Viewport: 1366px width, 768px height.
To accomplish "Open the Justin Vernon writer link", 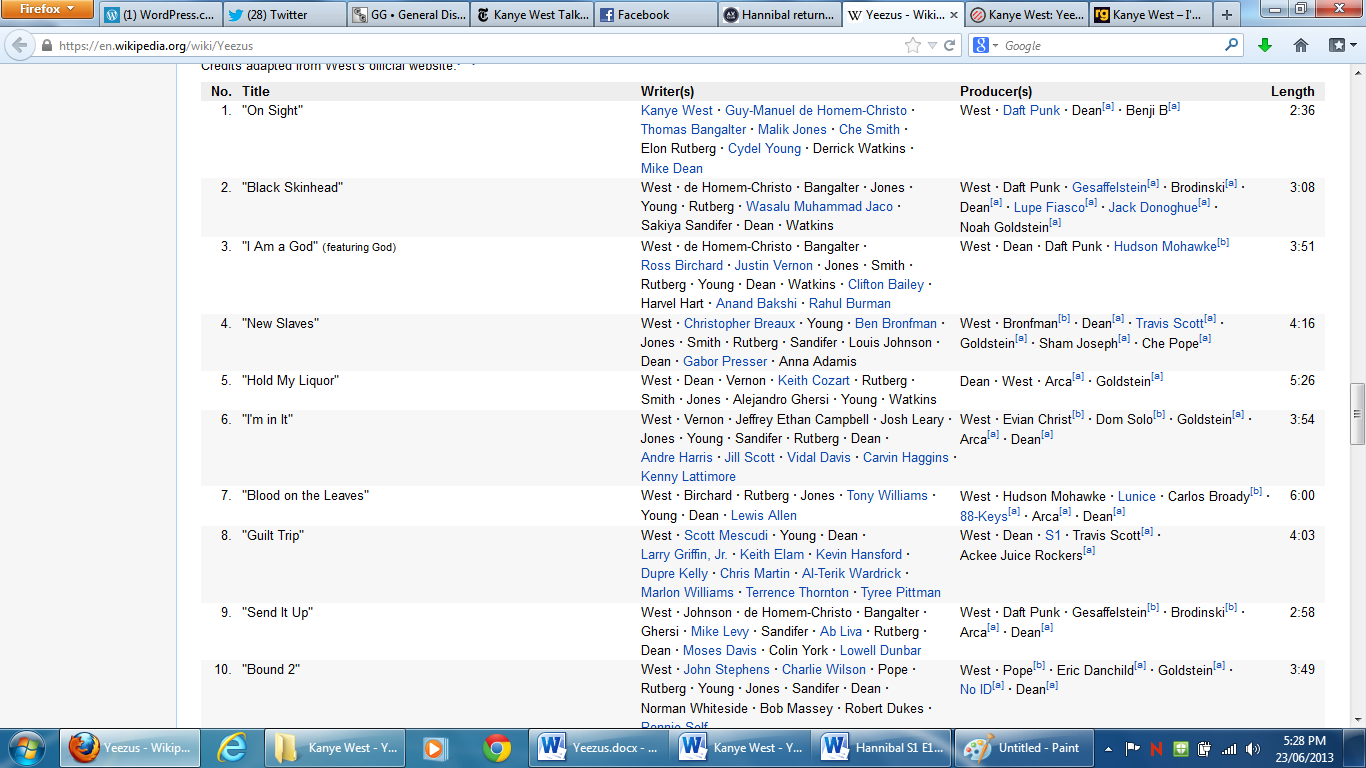I will click(770, 266).
